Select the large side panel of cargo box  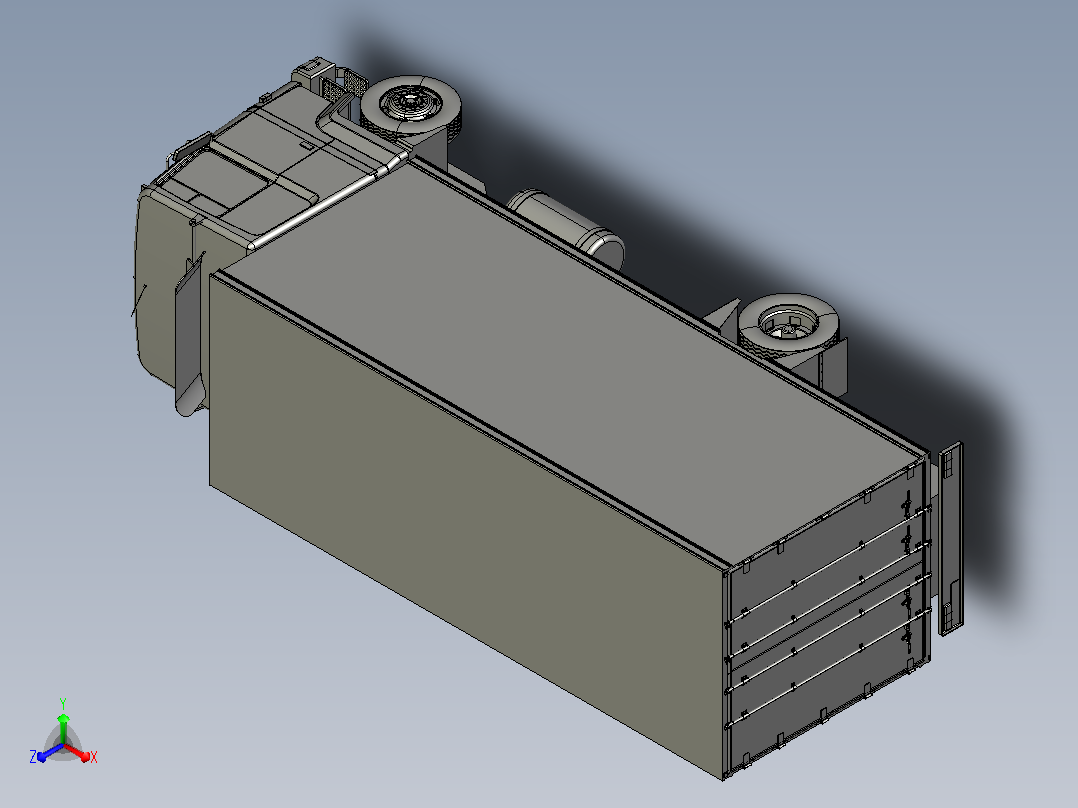tap(468, 526)
